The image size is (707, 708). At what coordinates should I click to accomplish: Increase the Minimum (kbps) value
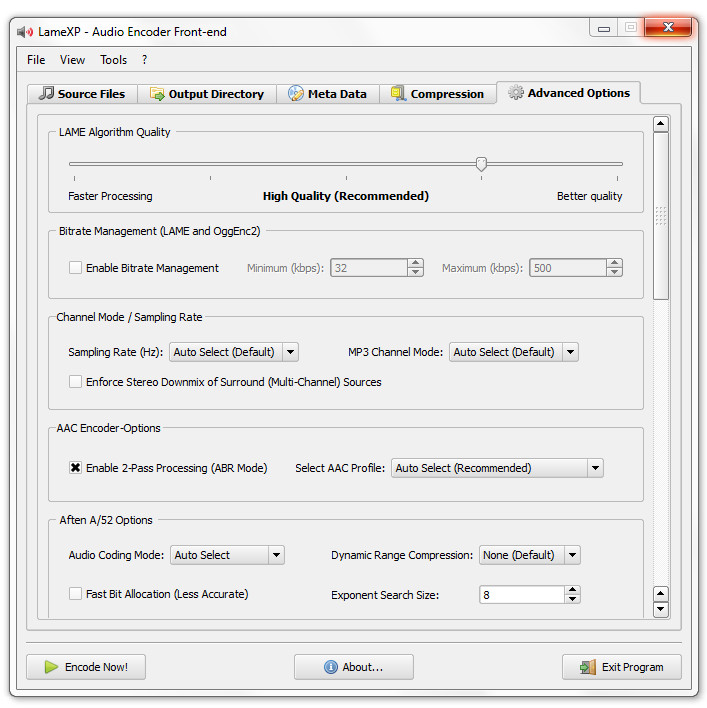415,263
